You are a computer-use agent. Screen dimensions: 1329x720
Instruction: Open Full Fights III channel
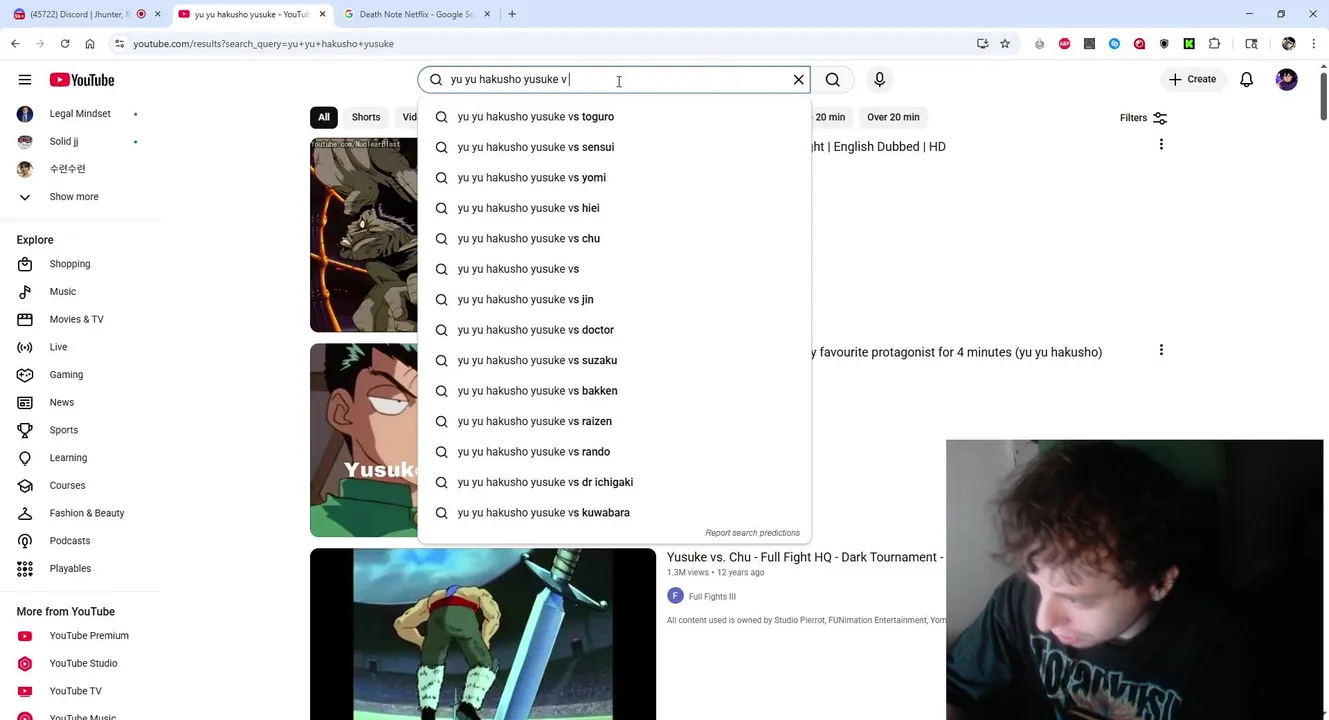[712, 596]
